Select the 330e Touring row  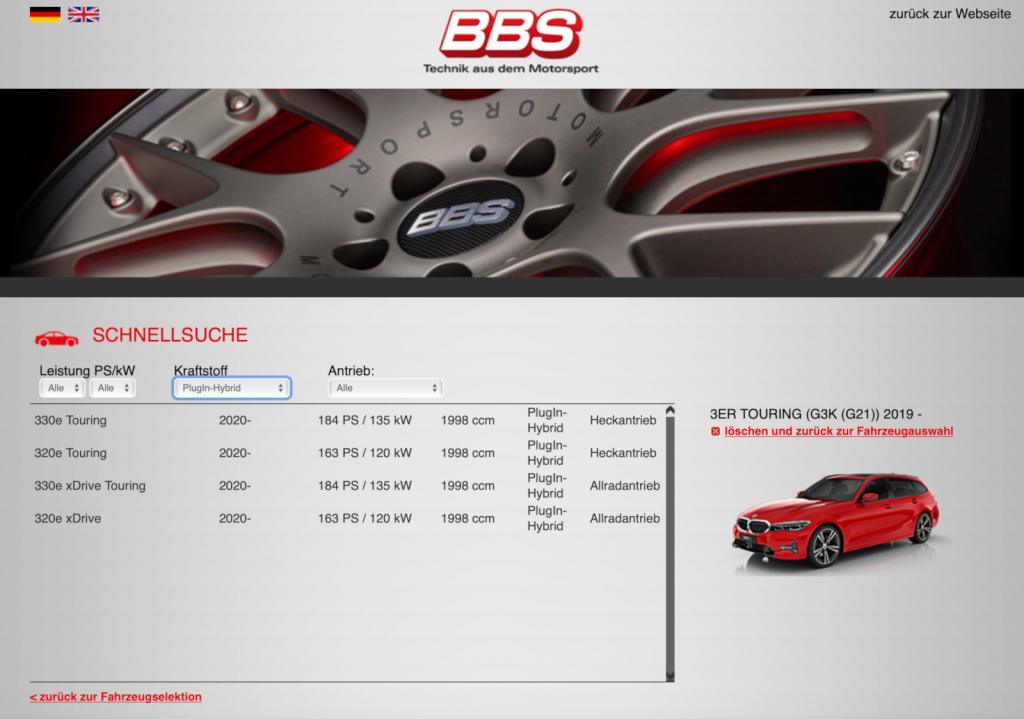click(x=347, y=421)
